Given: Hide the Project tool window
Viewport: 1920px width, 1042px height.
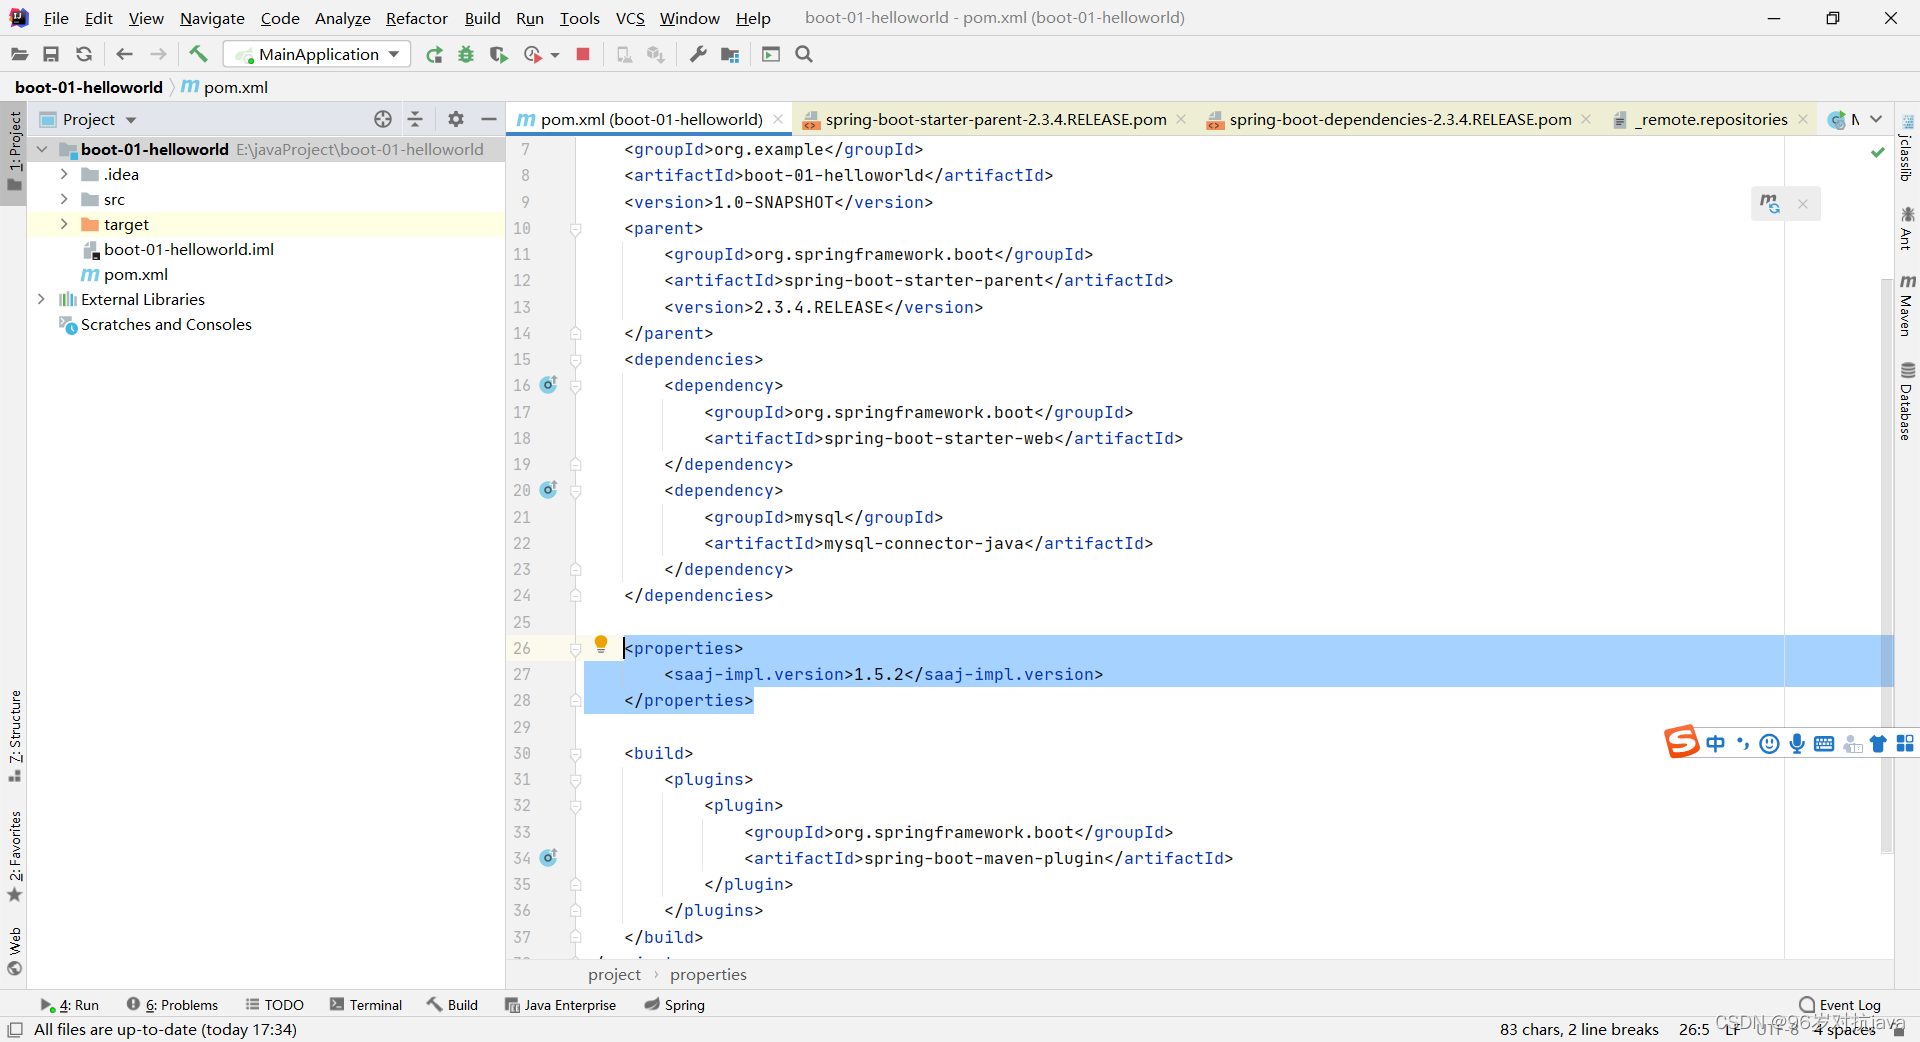Looking at the screenshot, I should tap(489, 119).
